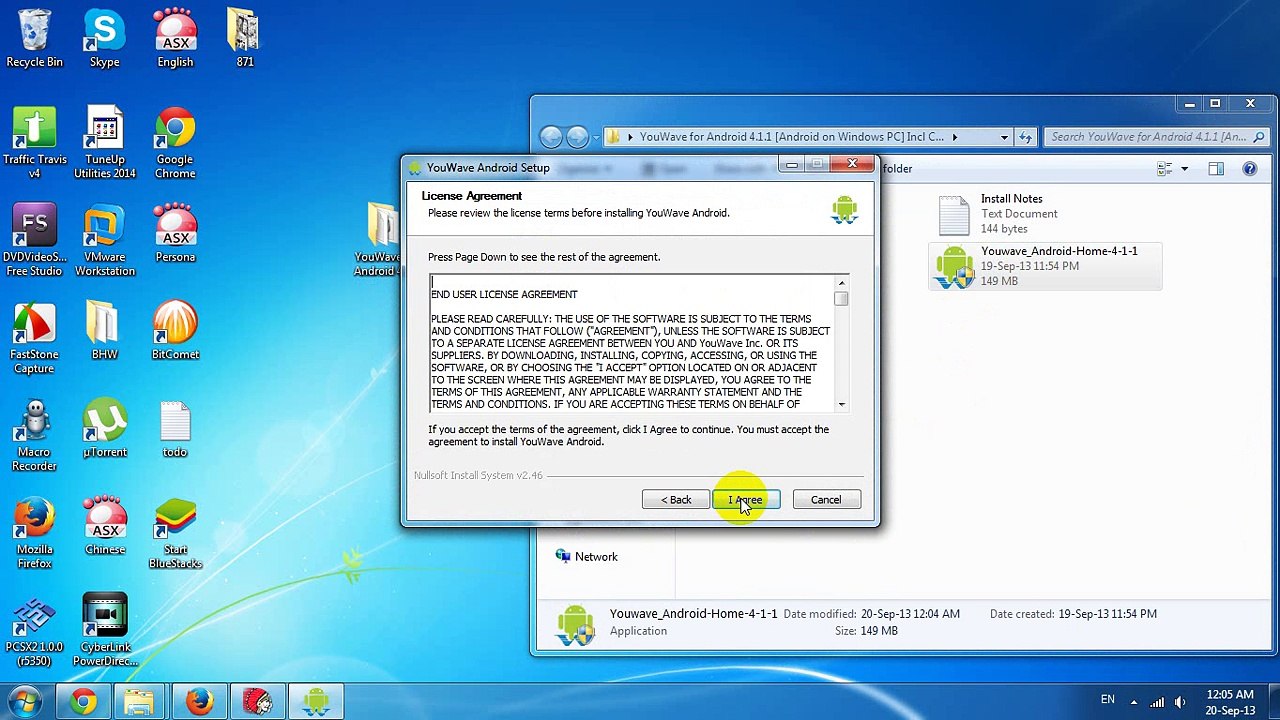Open PCSX2 1.0.0 desktop icon
Screen dimensions: 1280x720
click(34, 631)
